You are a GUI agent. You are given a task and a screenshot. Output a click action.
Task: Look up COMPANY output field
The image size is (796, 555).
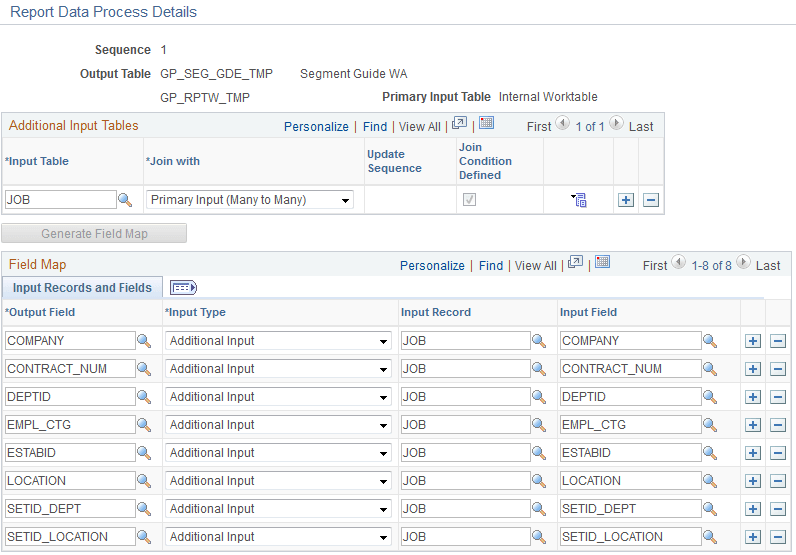[x=144, y=341]
